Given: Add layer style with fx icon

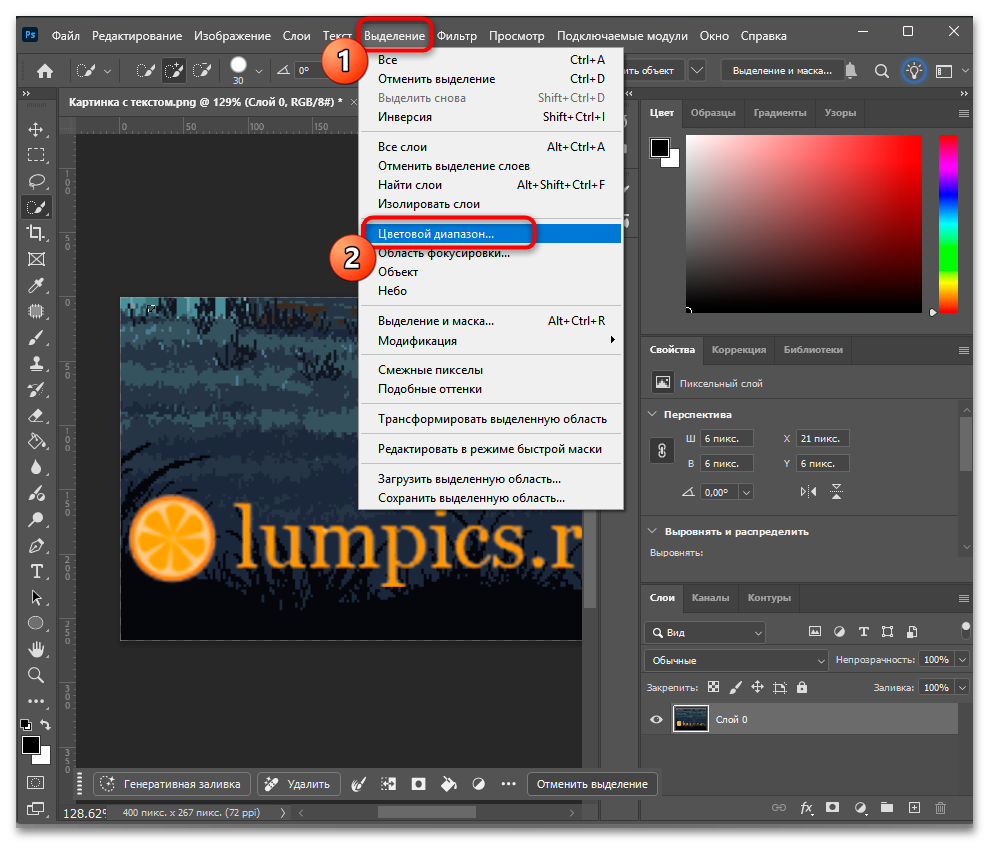Looking at the screenshot, I should (x=806, y=807).
